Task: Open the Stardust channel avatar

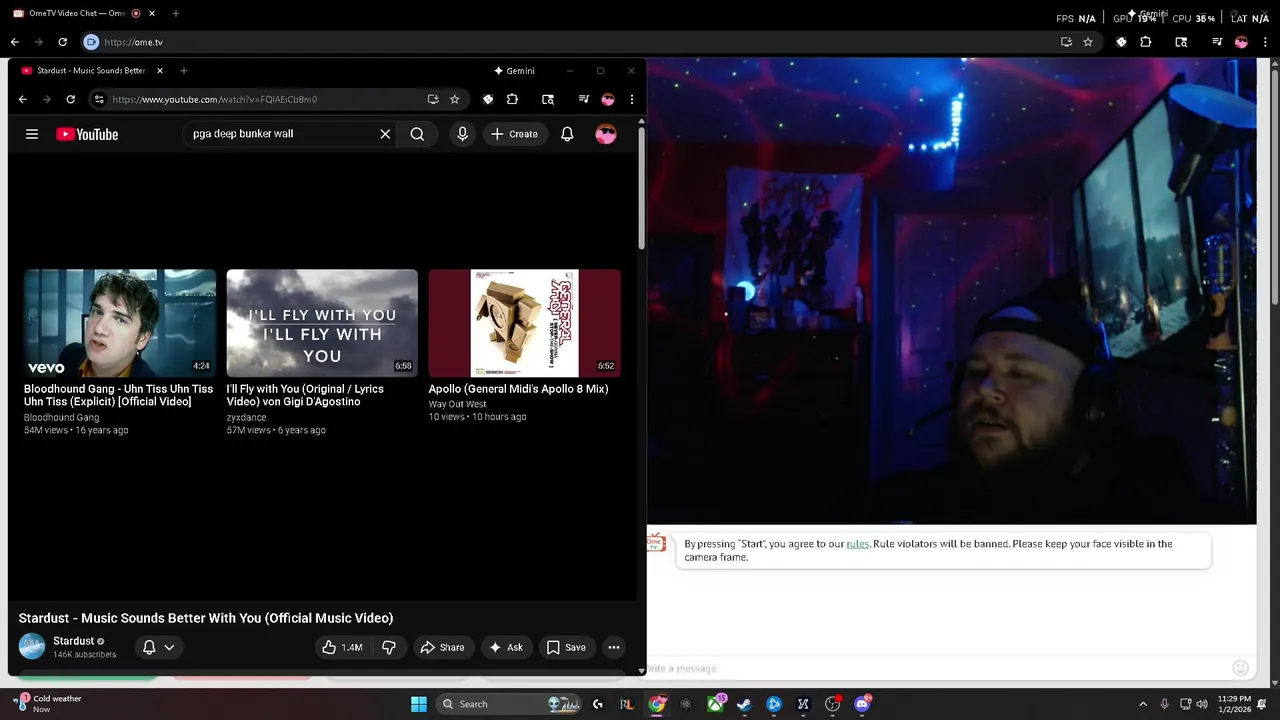Action: coord(32,647)
